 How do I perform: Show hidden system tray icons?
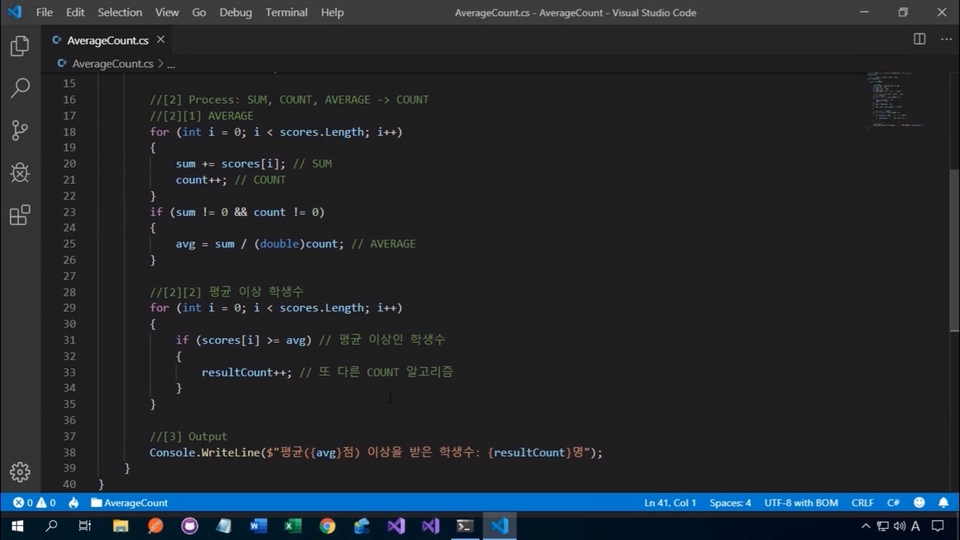point(866,526)
